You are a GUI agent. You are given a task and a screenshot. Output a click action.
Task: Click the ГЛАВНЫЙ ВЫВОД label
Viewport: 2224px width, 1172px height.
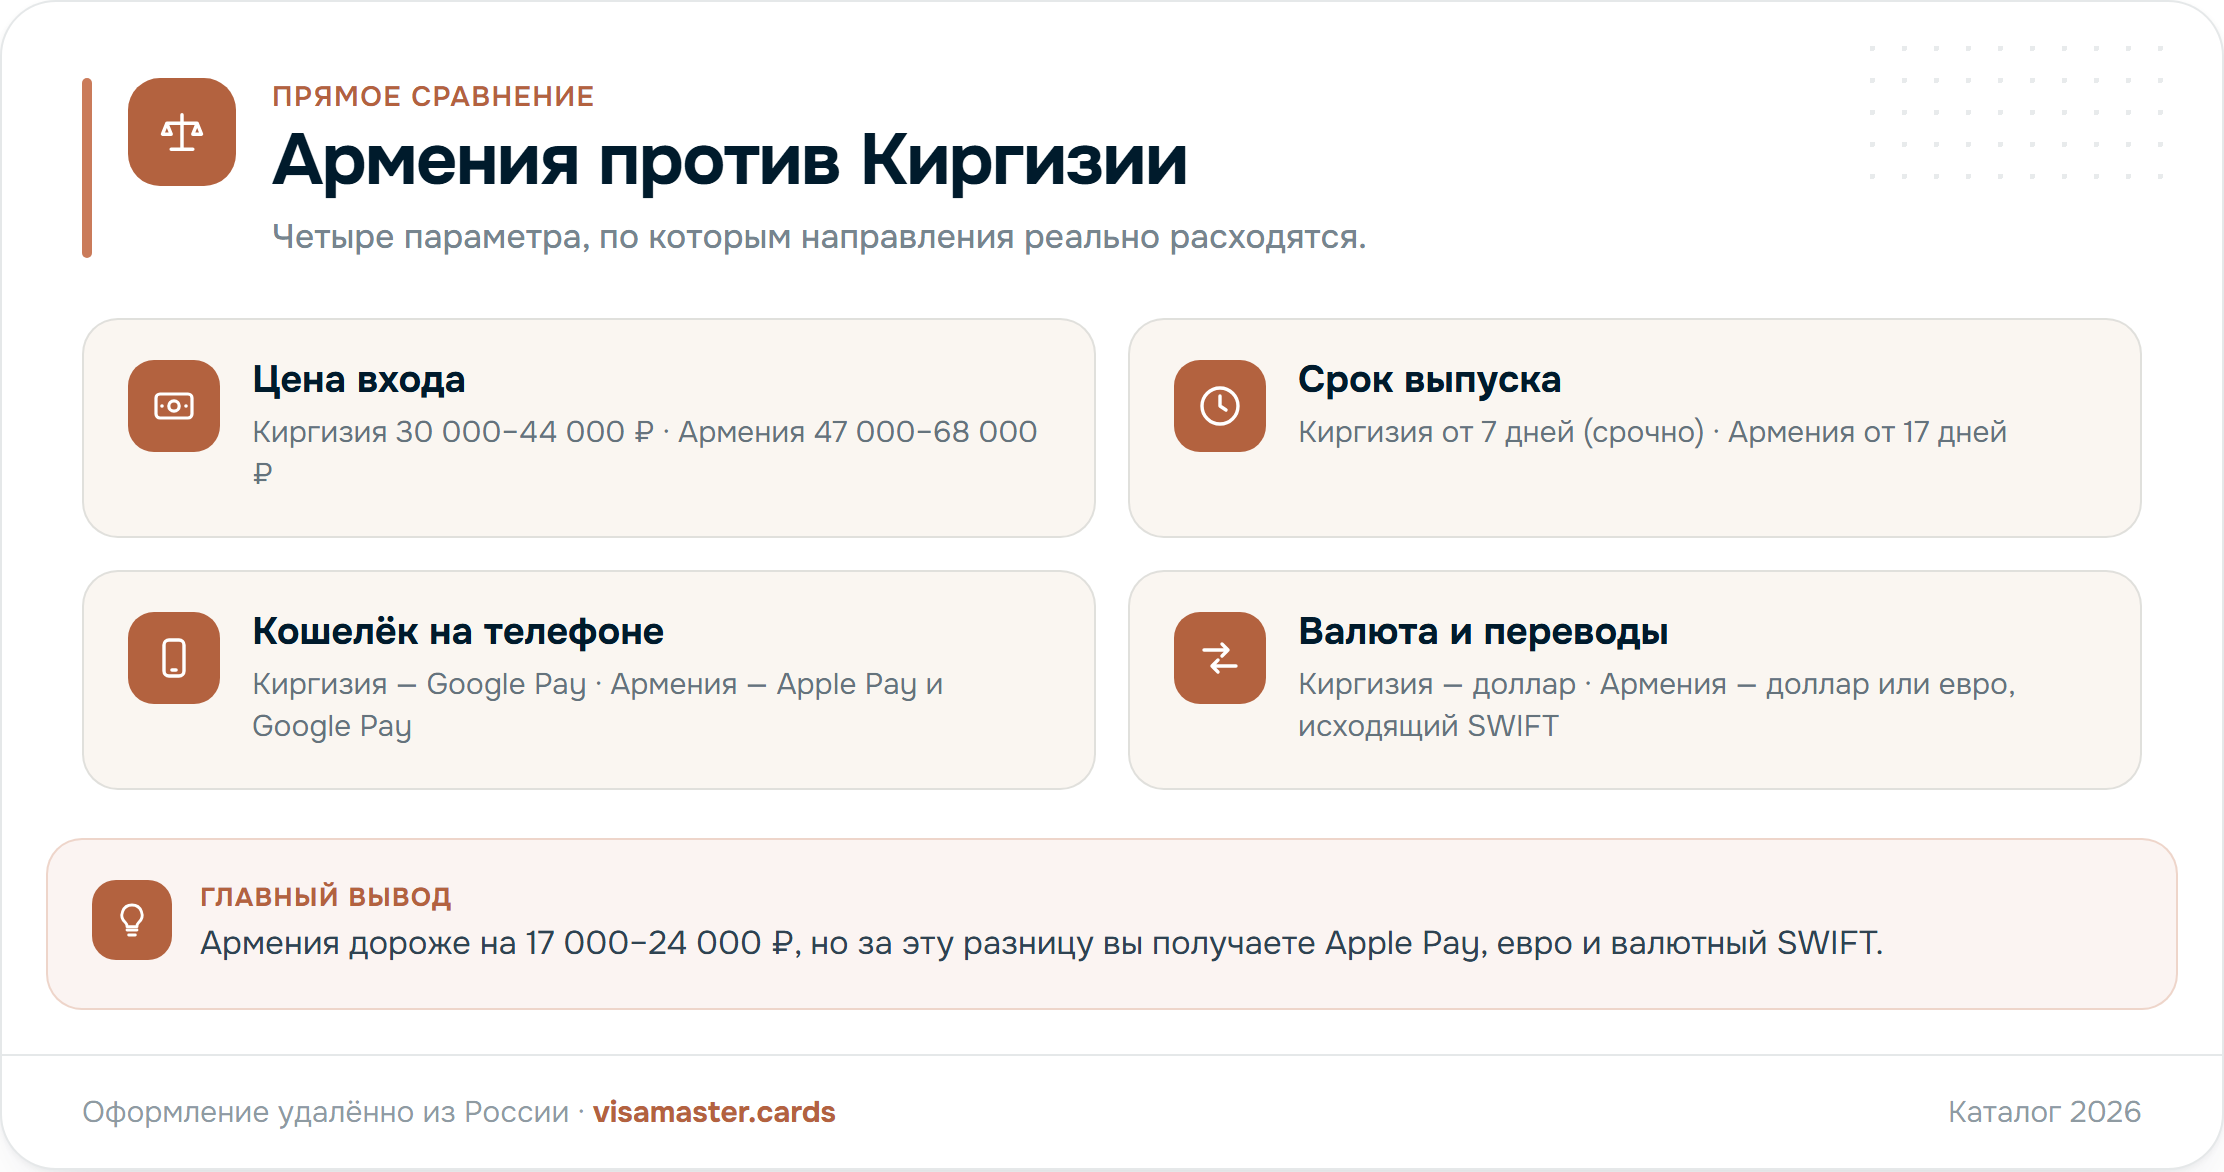pyautogui.click(x=326, y=896)
